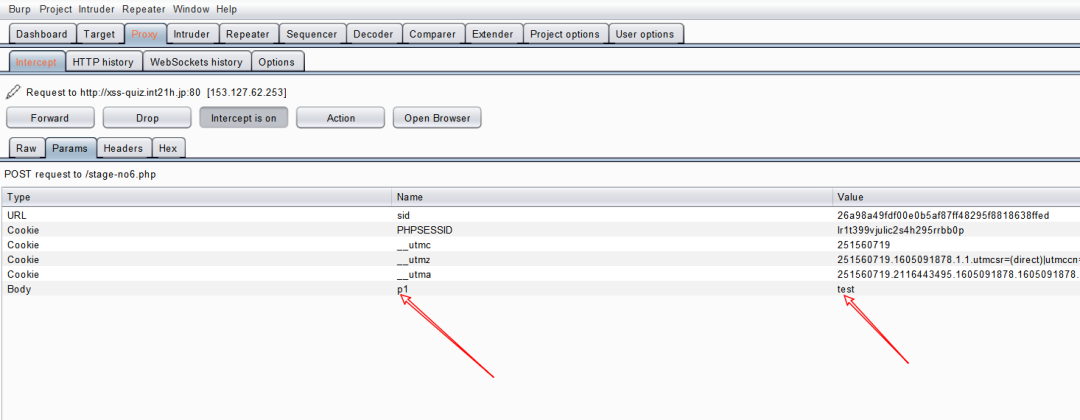Open the Help menu
This screenshot has width=1080, height=420.
pos(226,9)
